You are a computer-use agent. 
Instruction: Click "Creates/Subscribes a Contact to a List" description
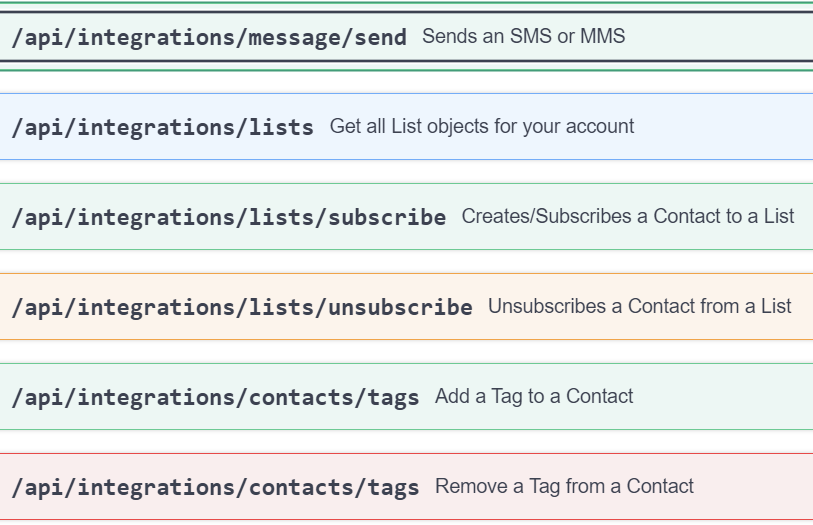click(627, 216)
